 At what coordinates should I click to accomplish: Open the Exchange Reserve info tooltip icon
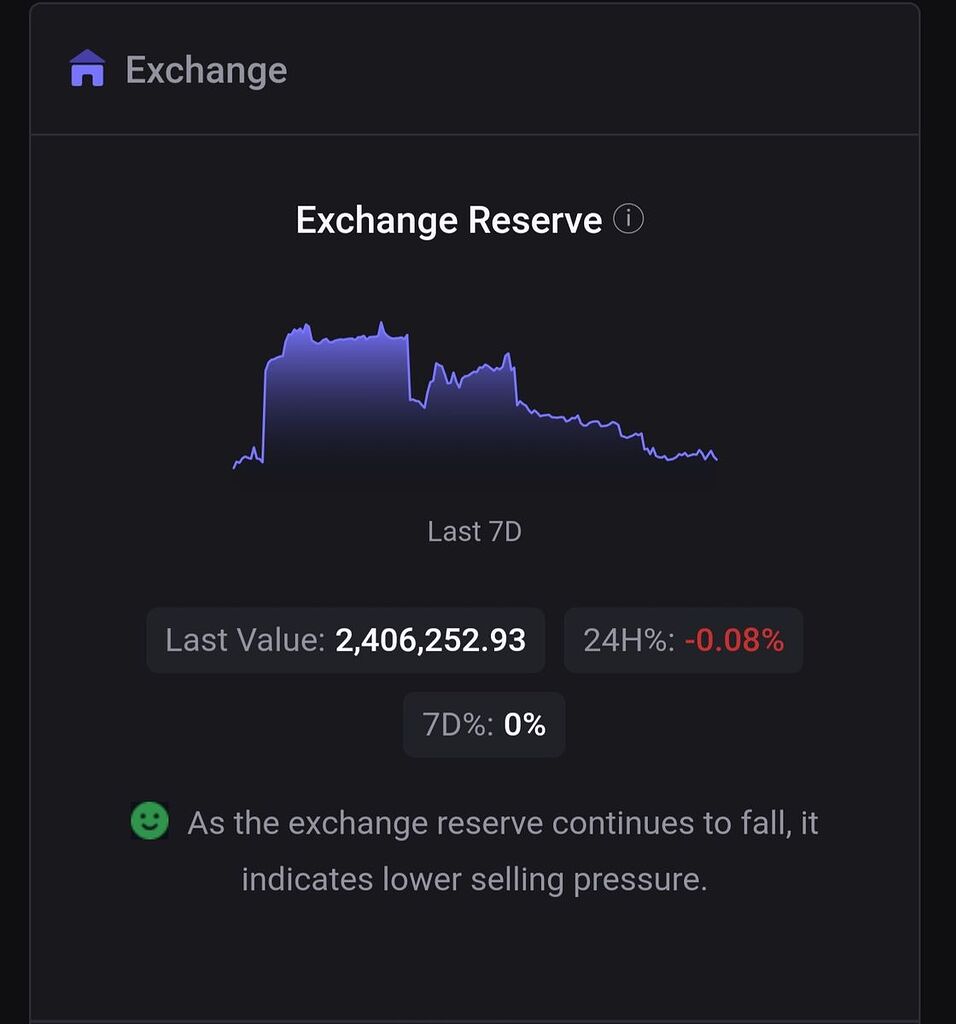tap(628, 218)
